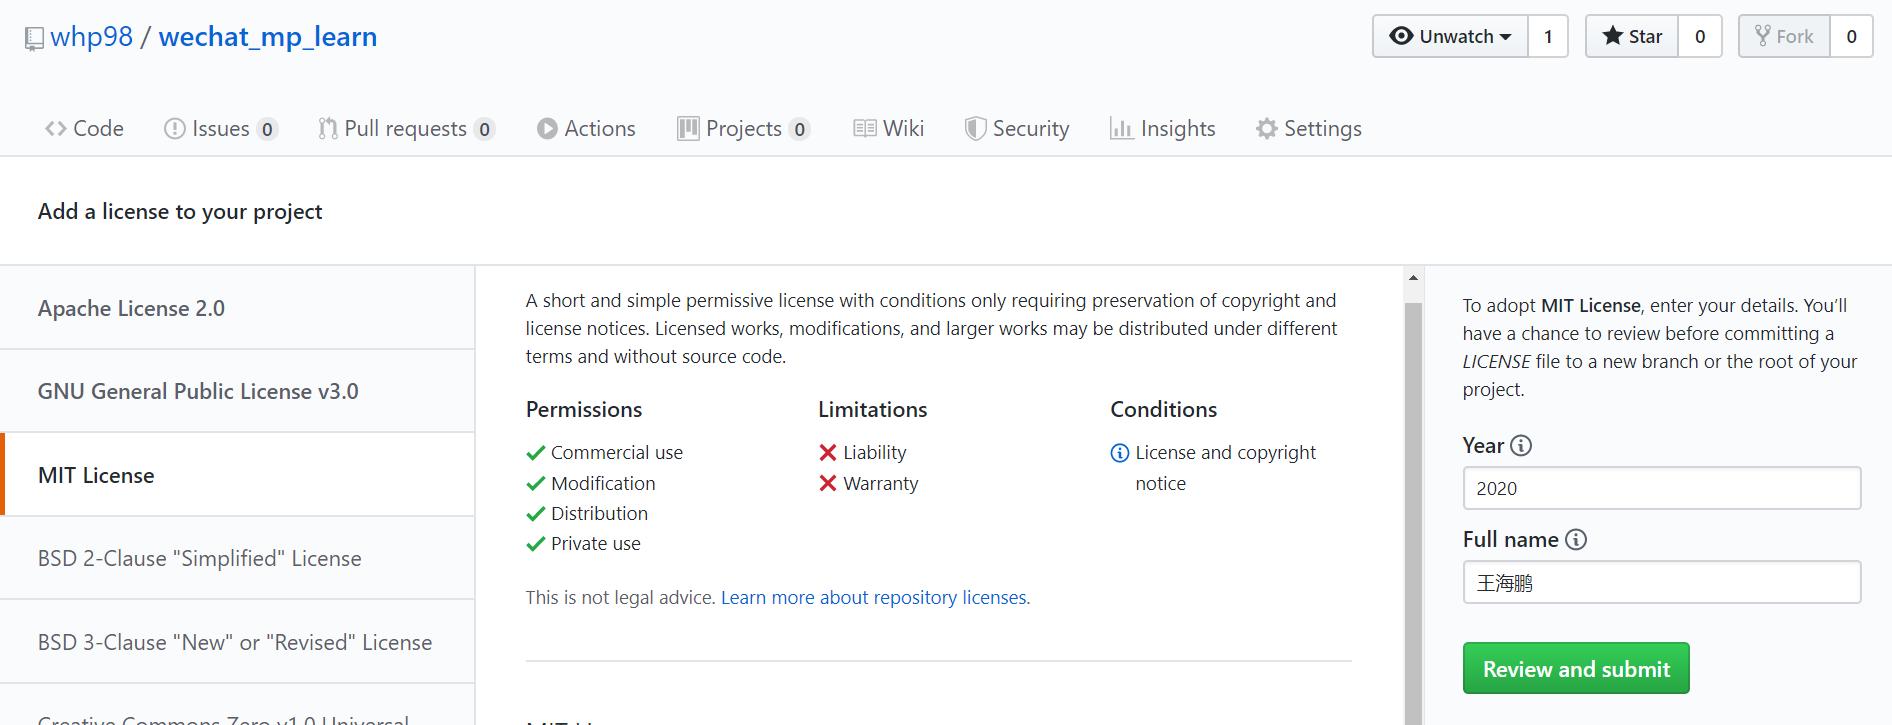
Task: Click the Conditions heading
Action: 1164,409
